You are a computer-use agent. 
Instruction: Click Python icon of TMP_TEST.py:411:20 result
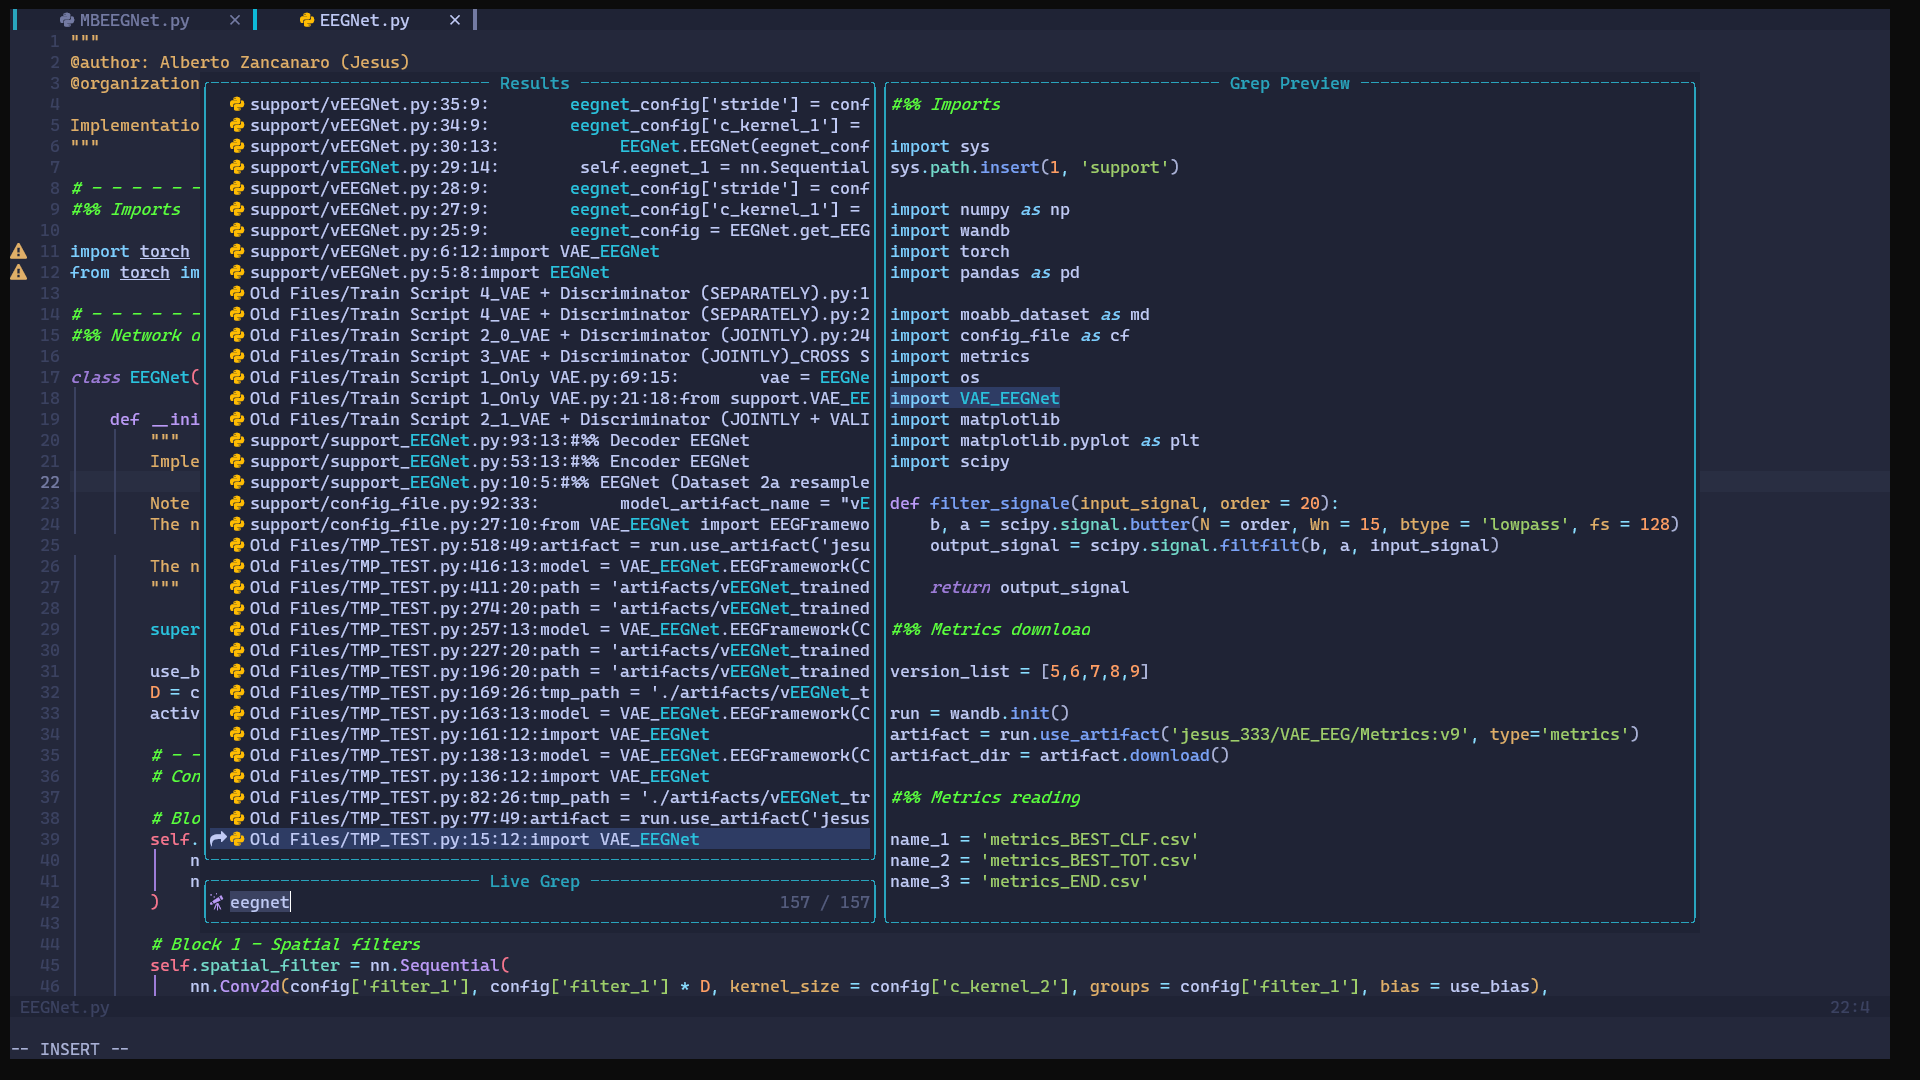237,587
